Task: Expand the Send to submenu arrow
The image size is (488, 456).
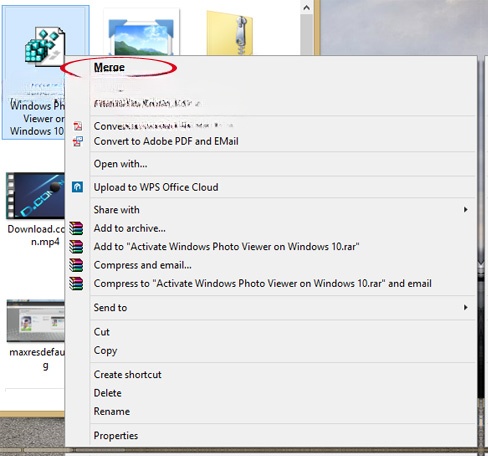Action: (466, 307)
